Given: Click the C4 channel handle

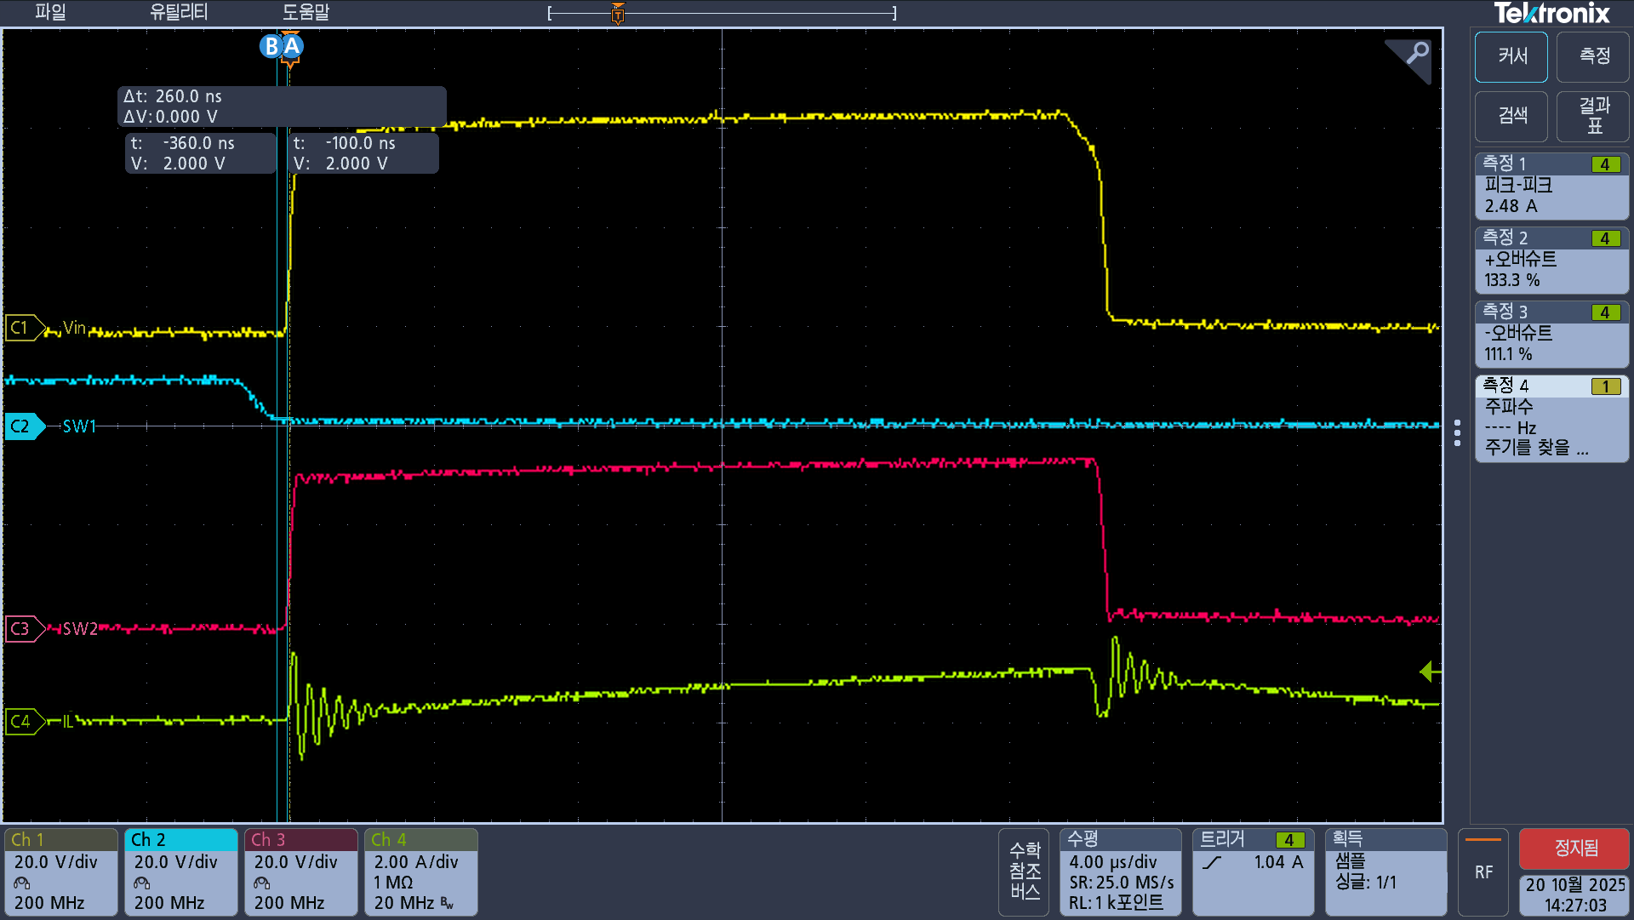Looking at the screenshot, I should pyautogui.click(x=24, y=721).
